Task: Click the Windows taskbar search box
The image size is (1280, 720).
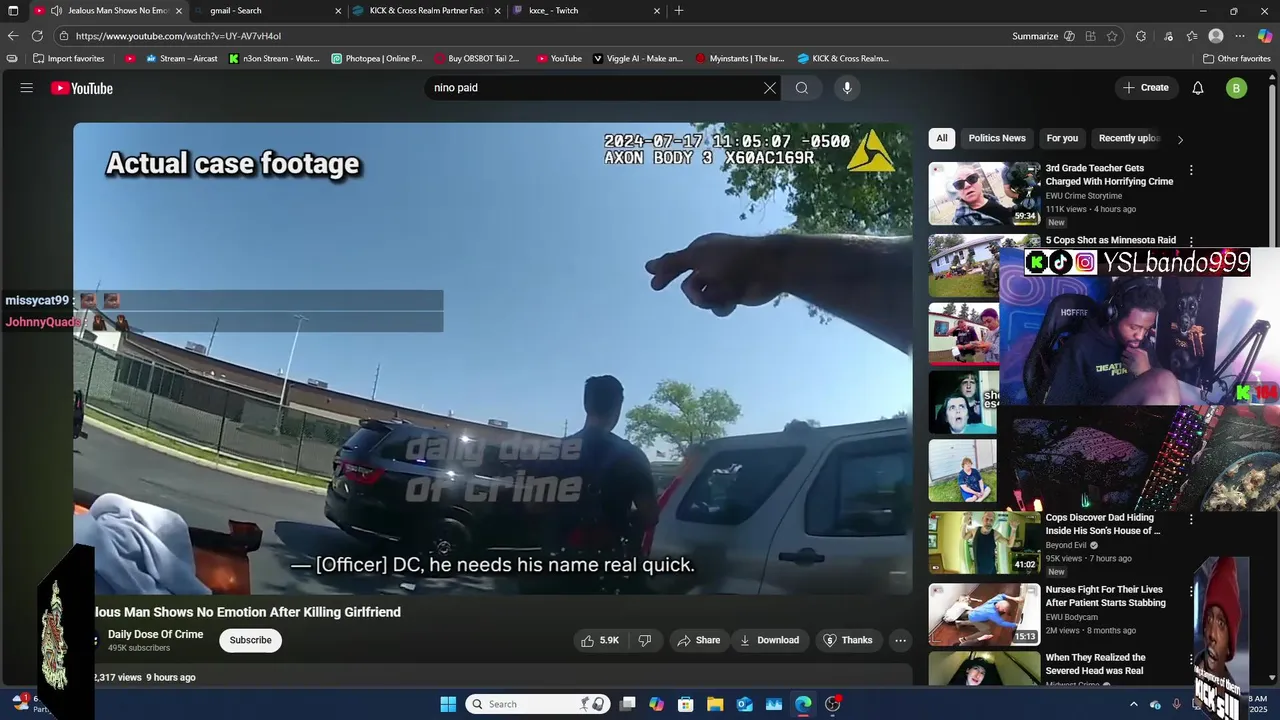Action: coord(538,704)
